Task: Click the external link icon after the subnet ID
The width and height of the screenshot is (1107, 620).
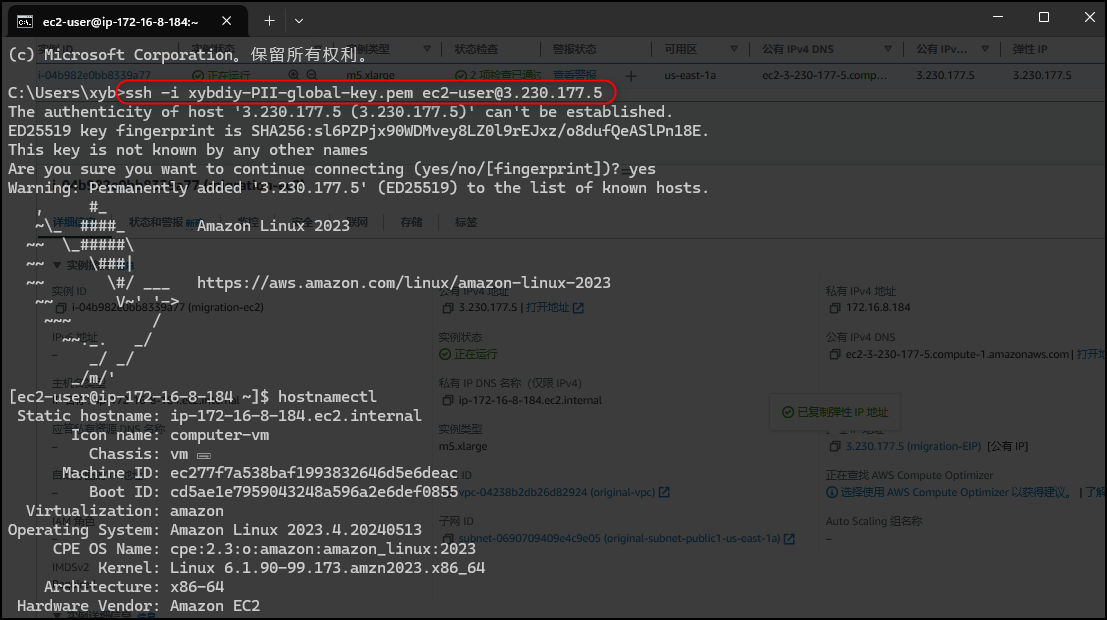Action: [789, 539]
